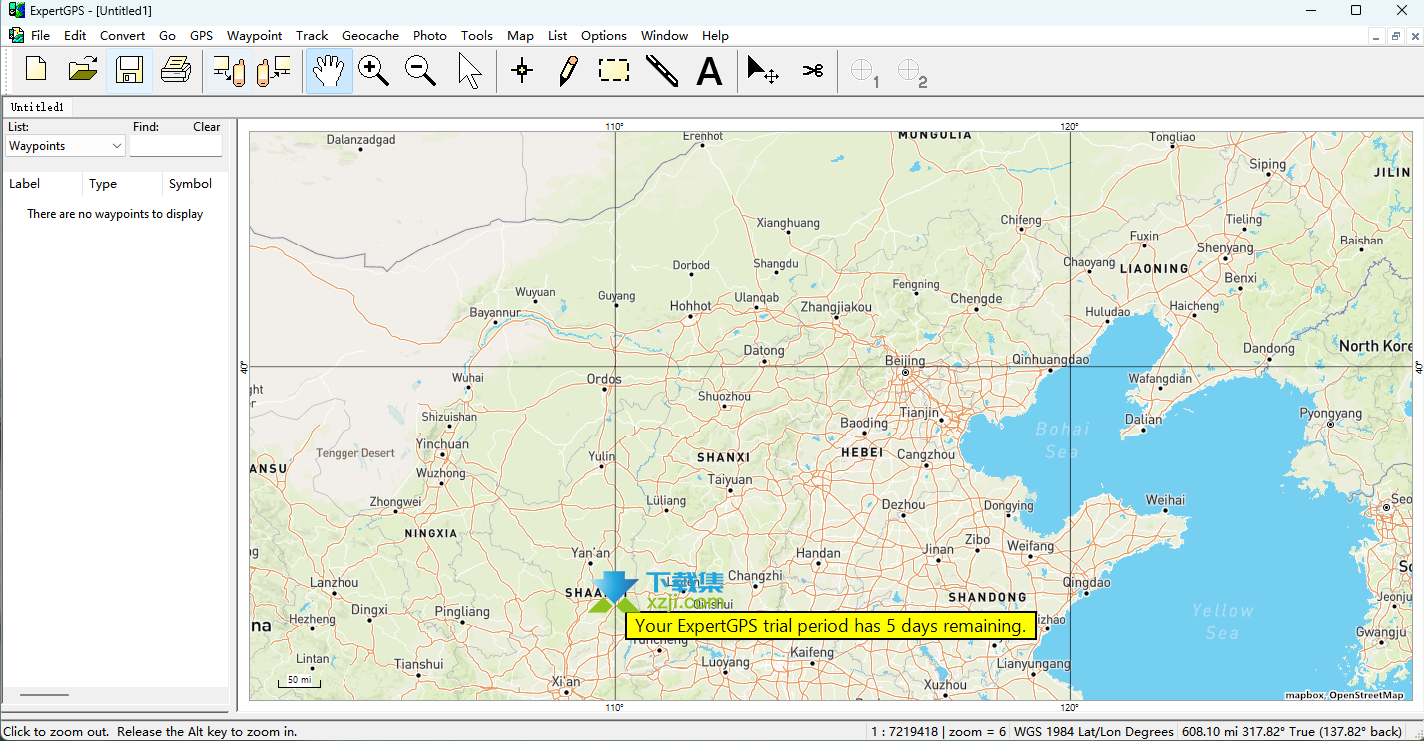The width and height of the screenshot is (1424, 741).
Task: Select the Pan hand tool
Action: 329,70
